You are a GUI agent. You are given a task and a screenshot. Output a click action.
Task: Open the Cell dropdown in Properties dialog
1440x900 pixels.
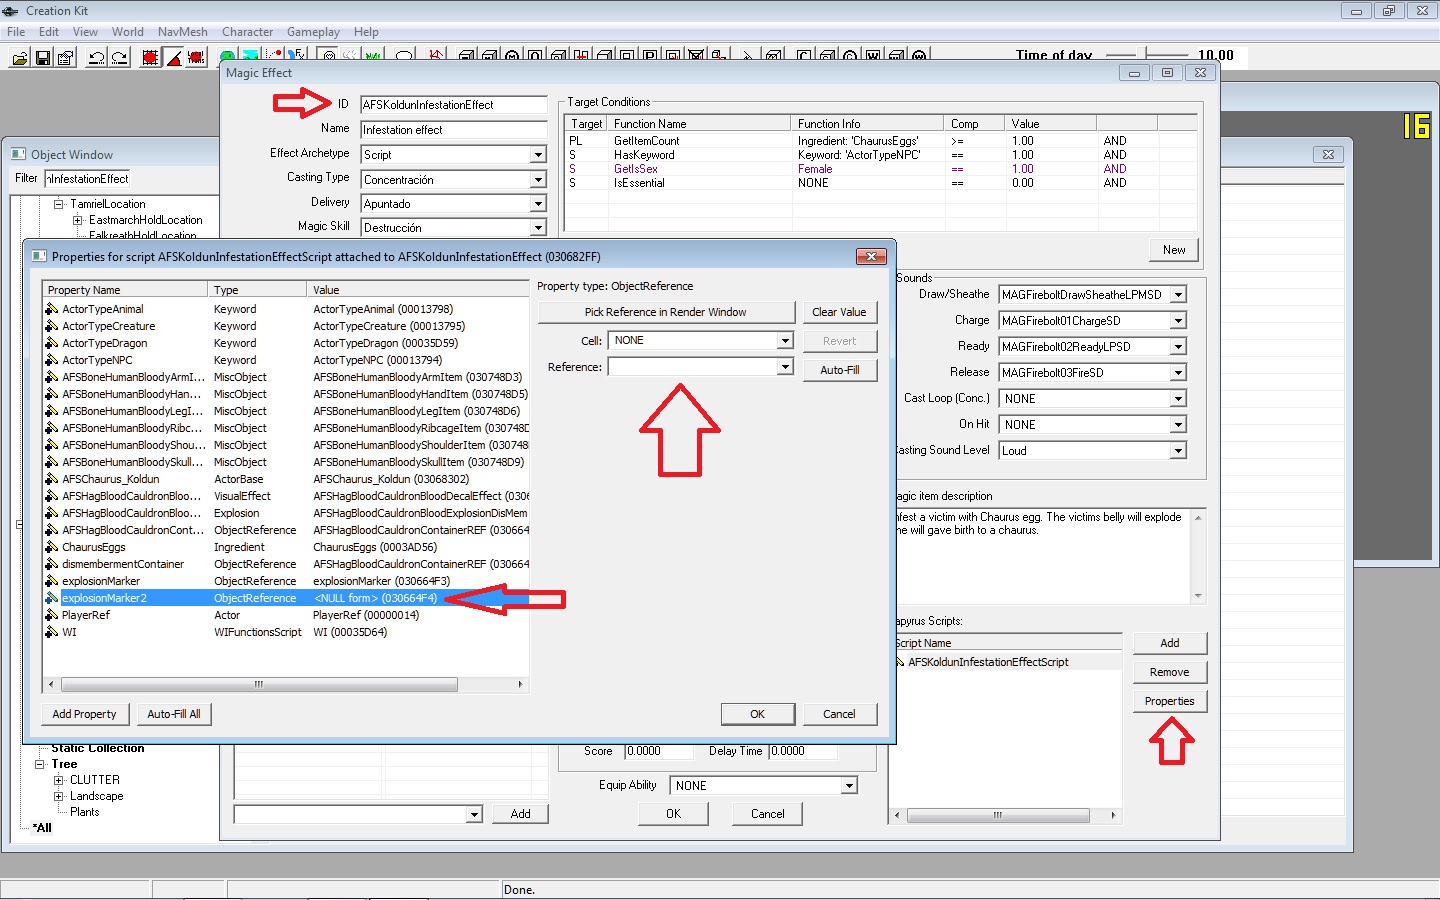785,341
